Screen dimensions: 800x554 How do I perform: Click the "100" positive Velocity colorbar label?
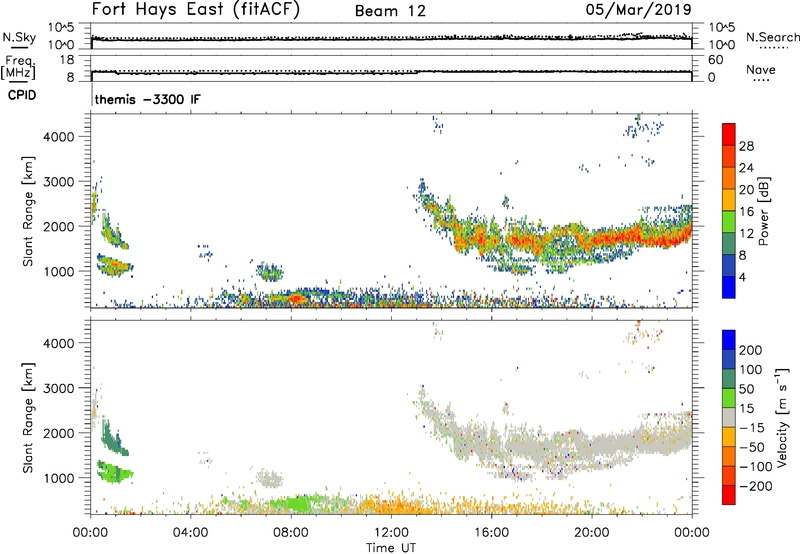point(751,370)
